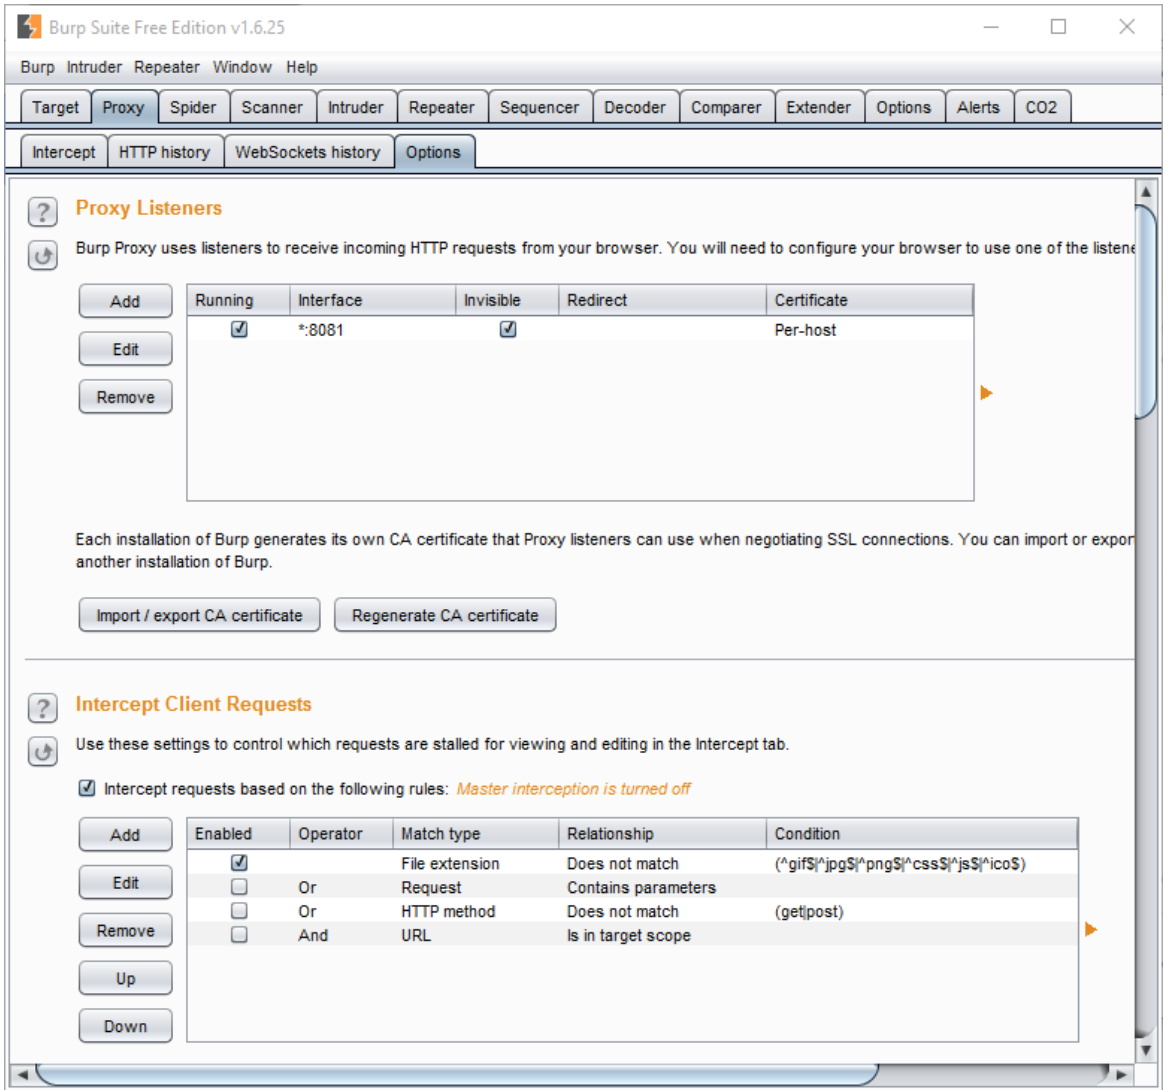Go to the Intruder tool tab
The image size is (1168, 1090).
(x=355, y=107)
